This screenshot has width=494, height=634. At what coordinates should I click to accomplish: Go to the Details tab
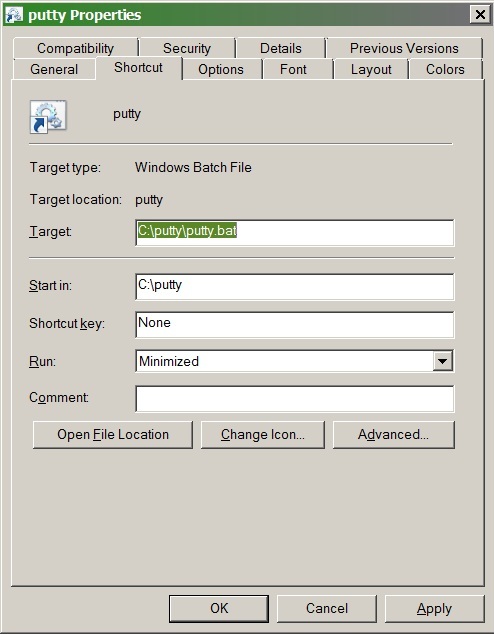pos(281,48)
